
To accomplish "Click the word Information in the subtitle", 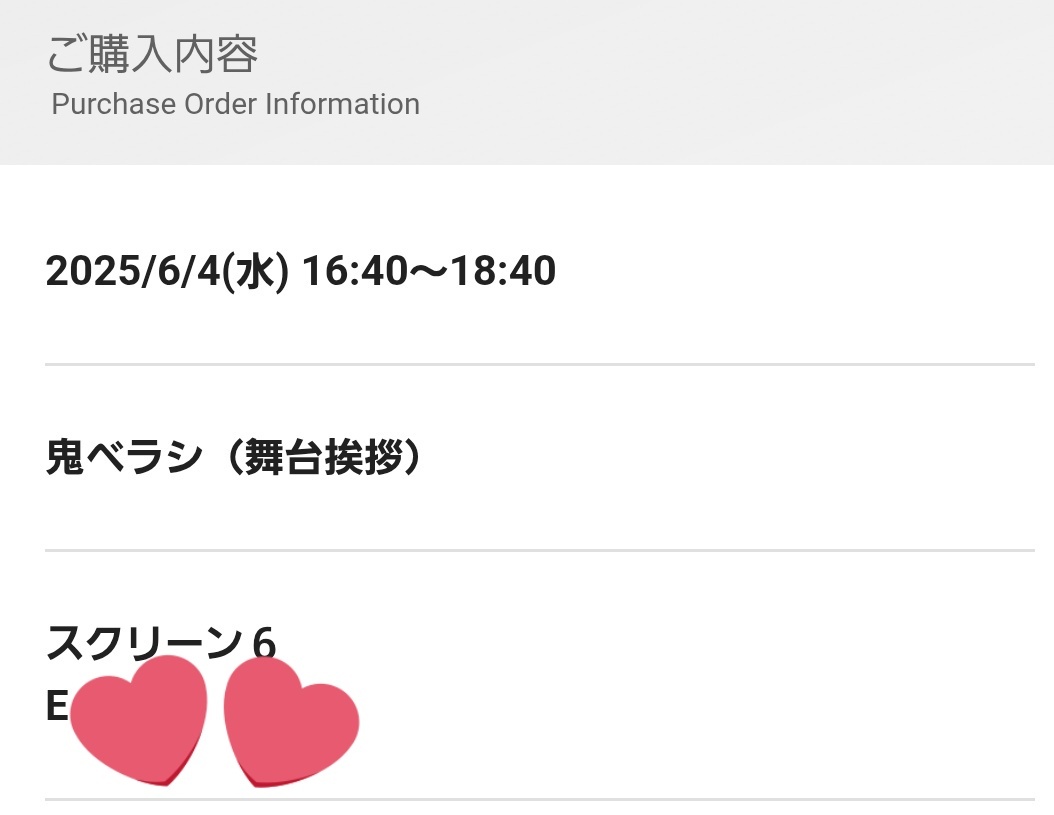I will [342, 104].
